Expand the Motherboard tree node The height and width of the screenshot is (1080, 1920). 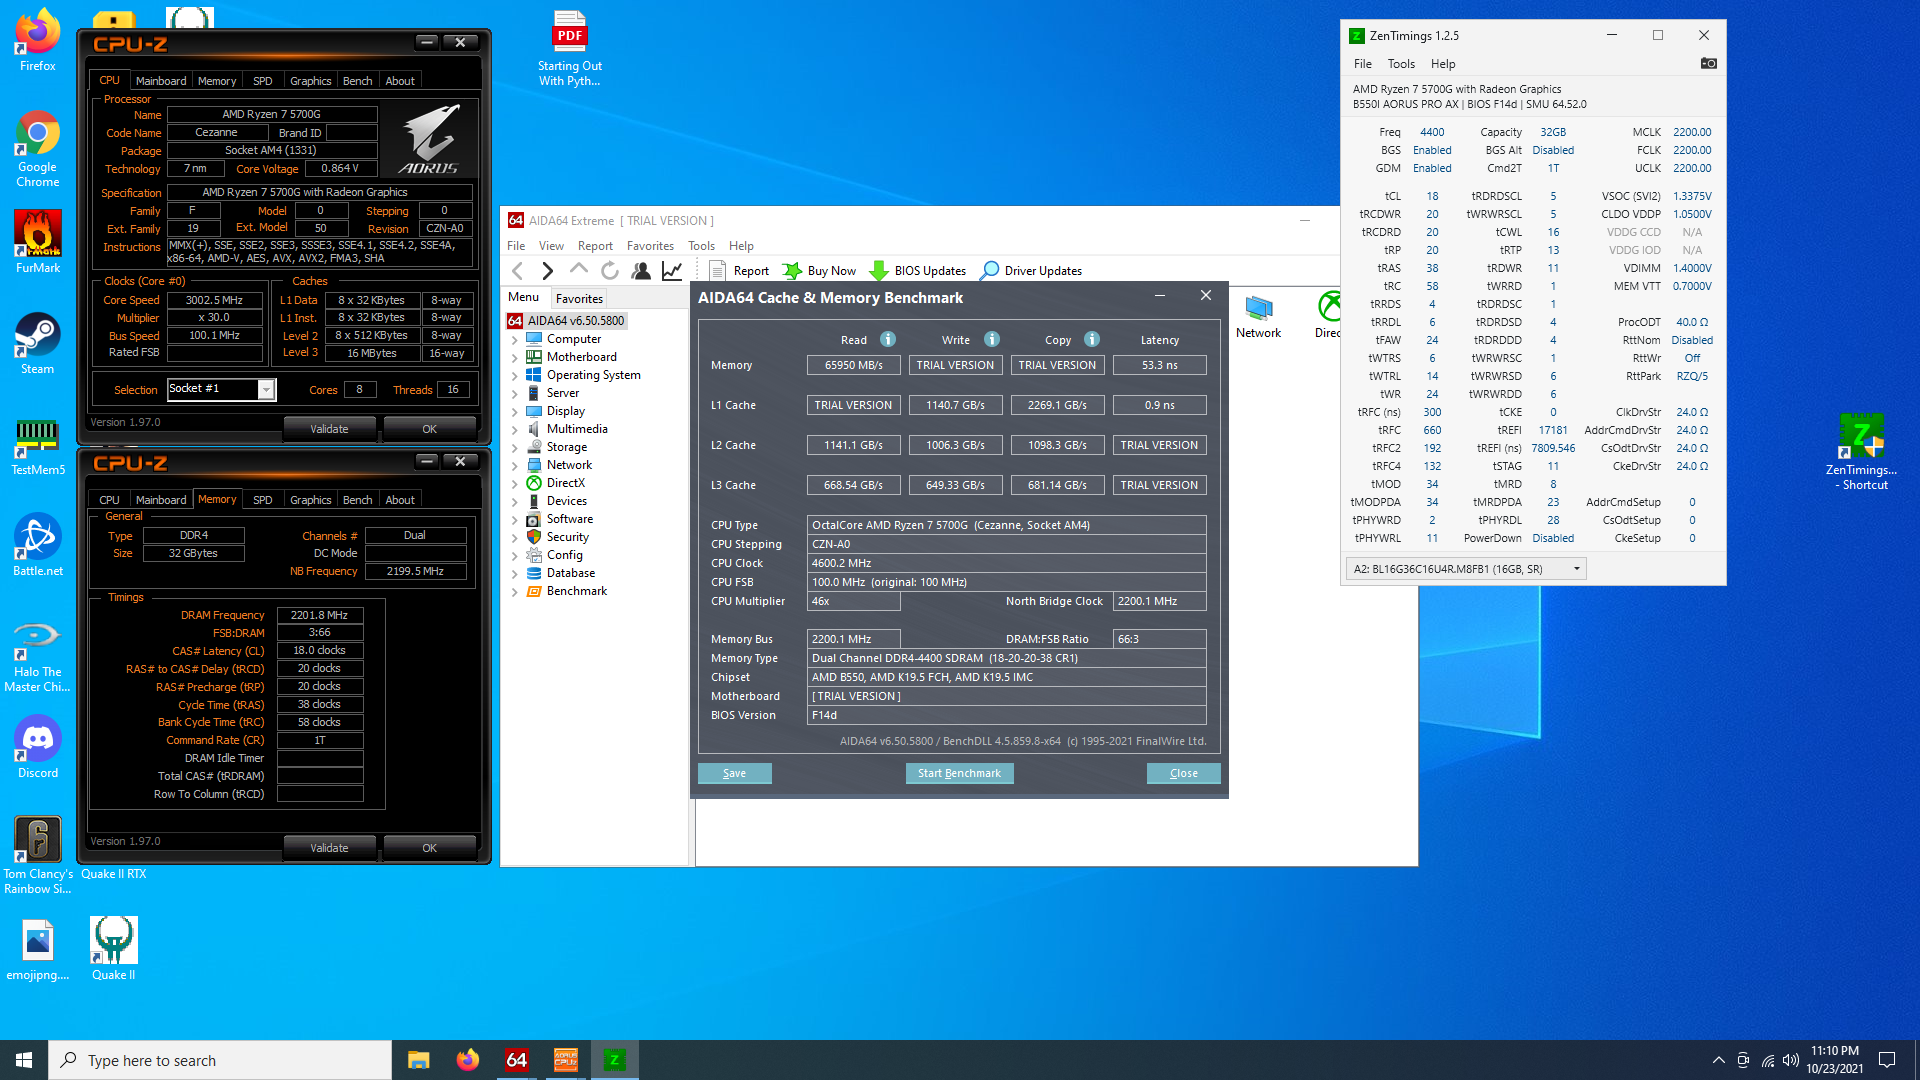(515, 357)
